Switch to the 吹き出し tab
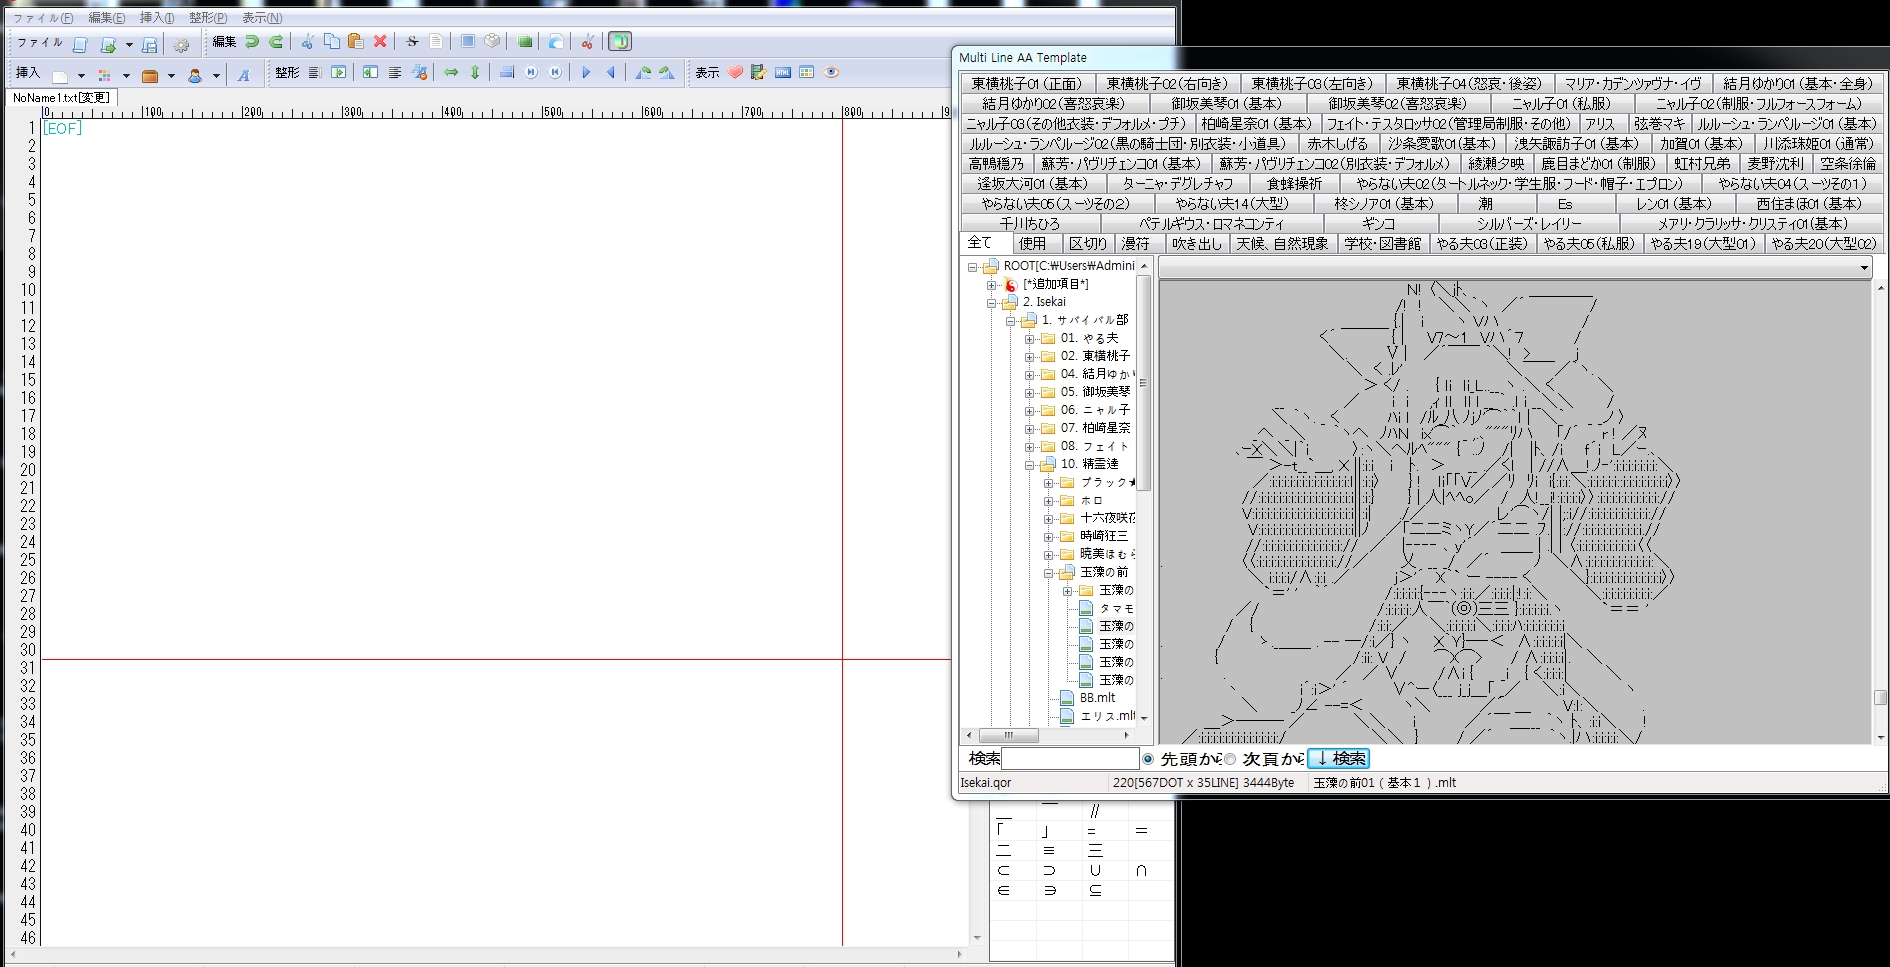 tap(1196, 243)
